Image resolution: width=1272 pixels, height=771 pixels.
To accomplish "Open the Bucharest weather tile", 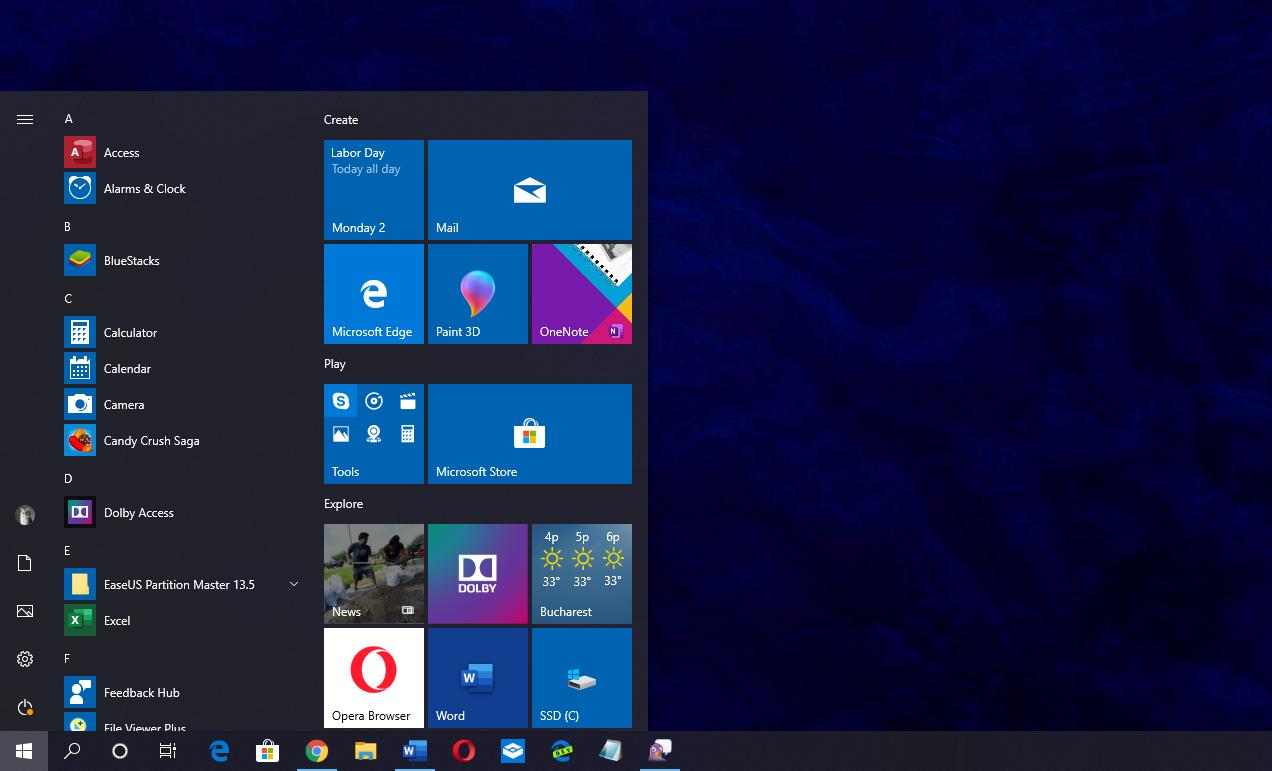I will 582,574.
